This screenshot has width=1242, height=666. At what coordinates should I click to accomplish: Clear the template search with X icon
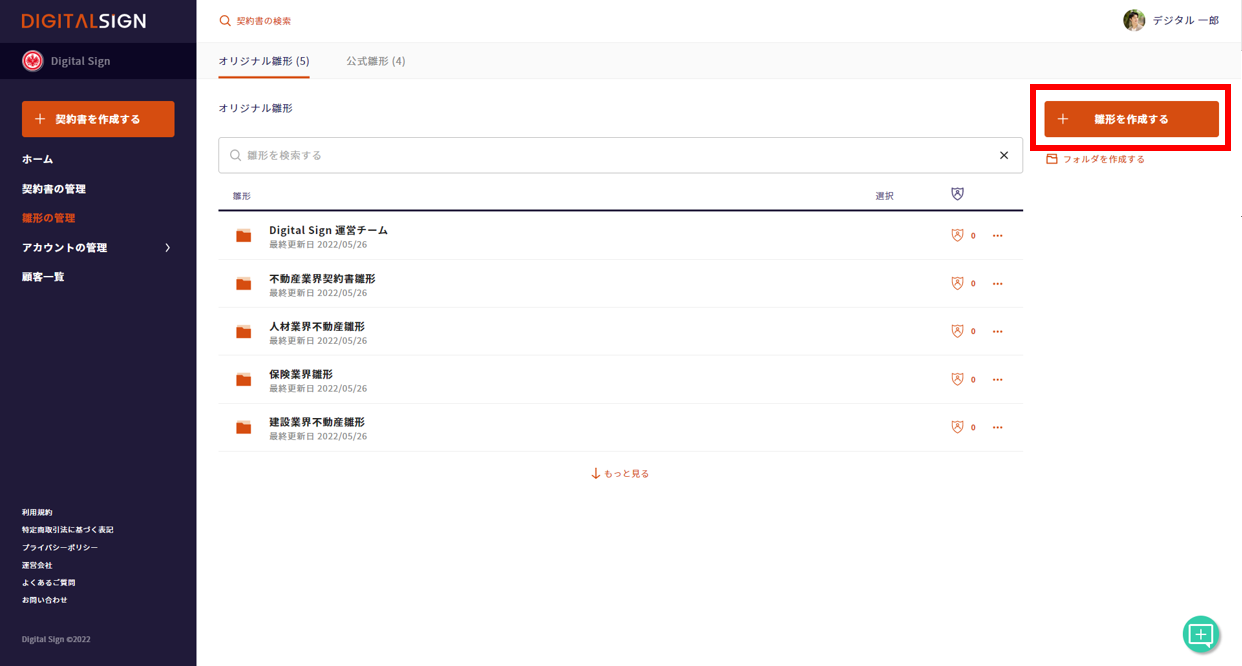(1004, 155)
